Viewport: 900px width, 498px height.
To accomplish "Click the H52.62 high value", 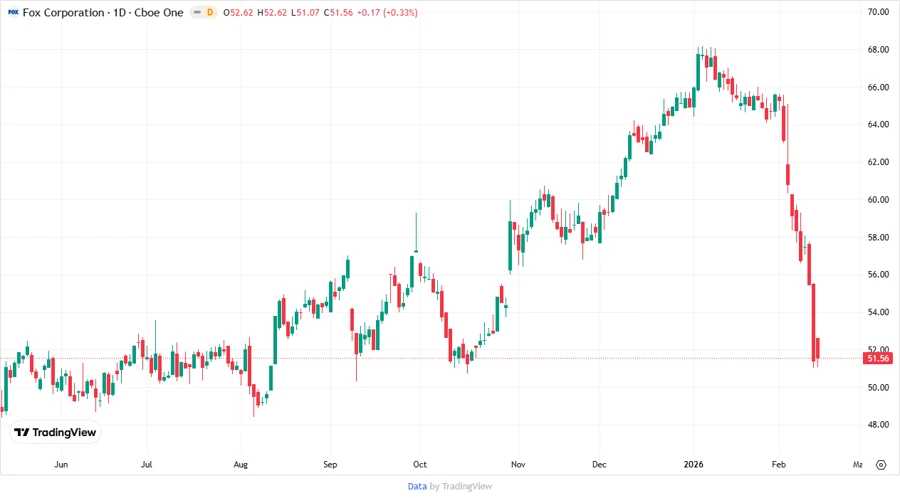I will point(271,12).
